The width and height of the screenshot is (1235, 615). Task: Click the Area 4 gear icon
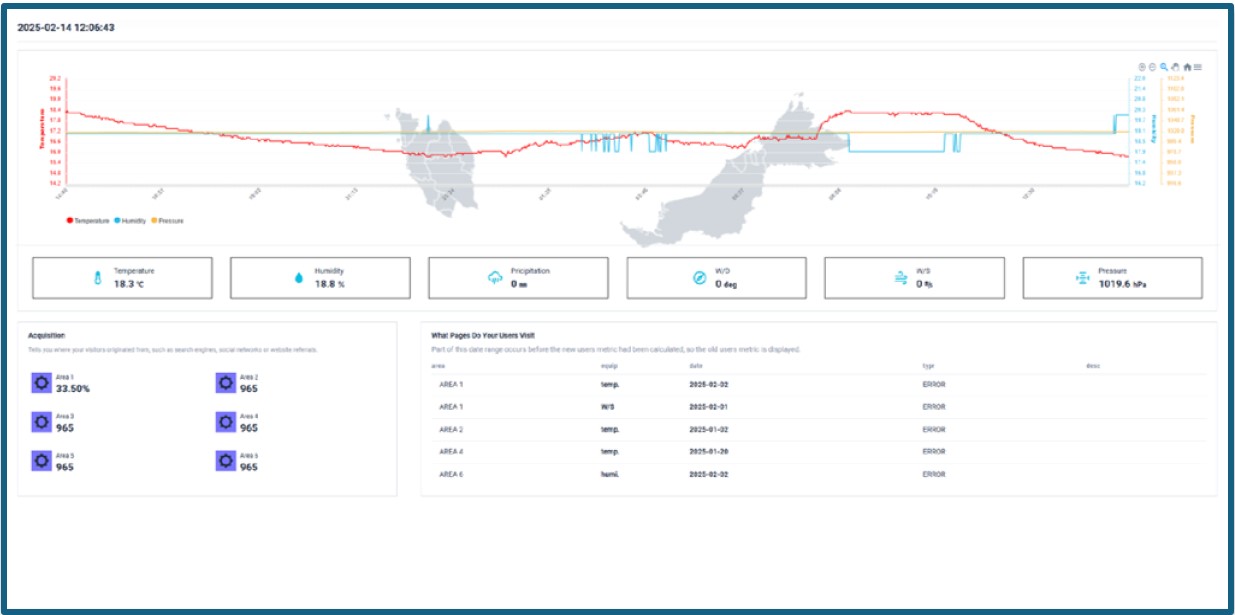(225, 422)
